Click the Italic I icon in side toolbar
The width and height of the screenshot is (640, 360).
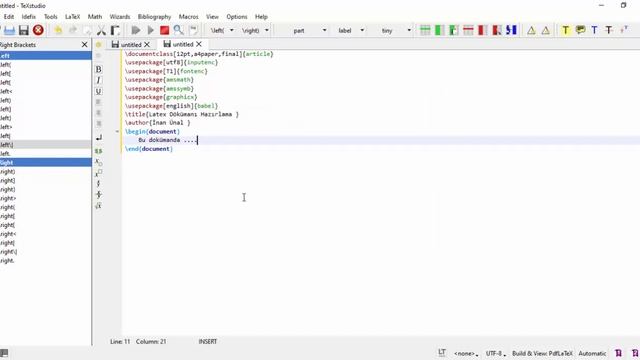click(98, 80)
